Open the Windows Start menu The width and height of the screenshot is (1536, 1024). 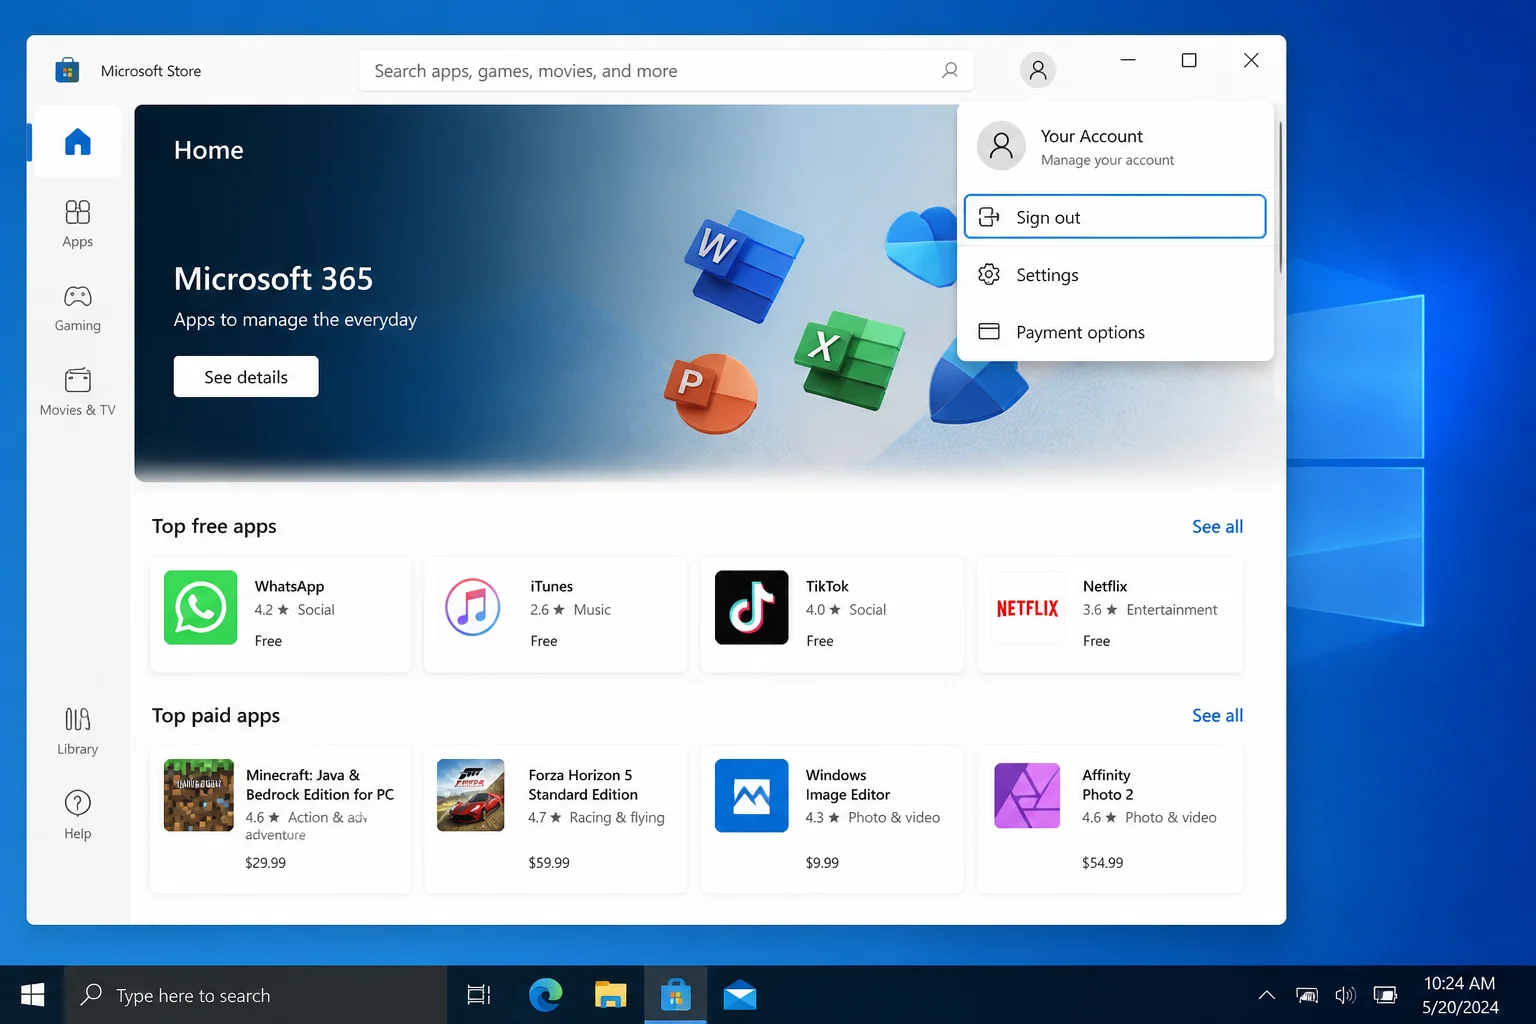(32, 995)
